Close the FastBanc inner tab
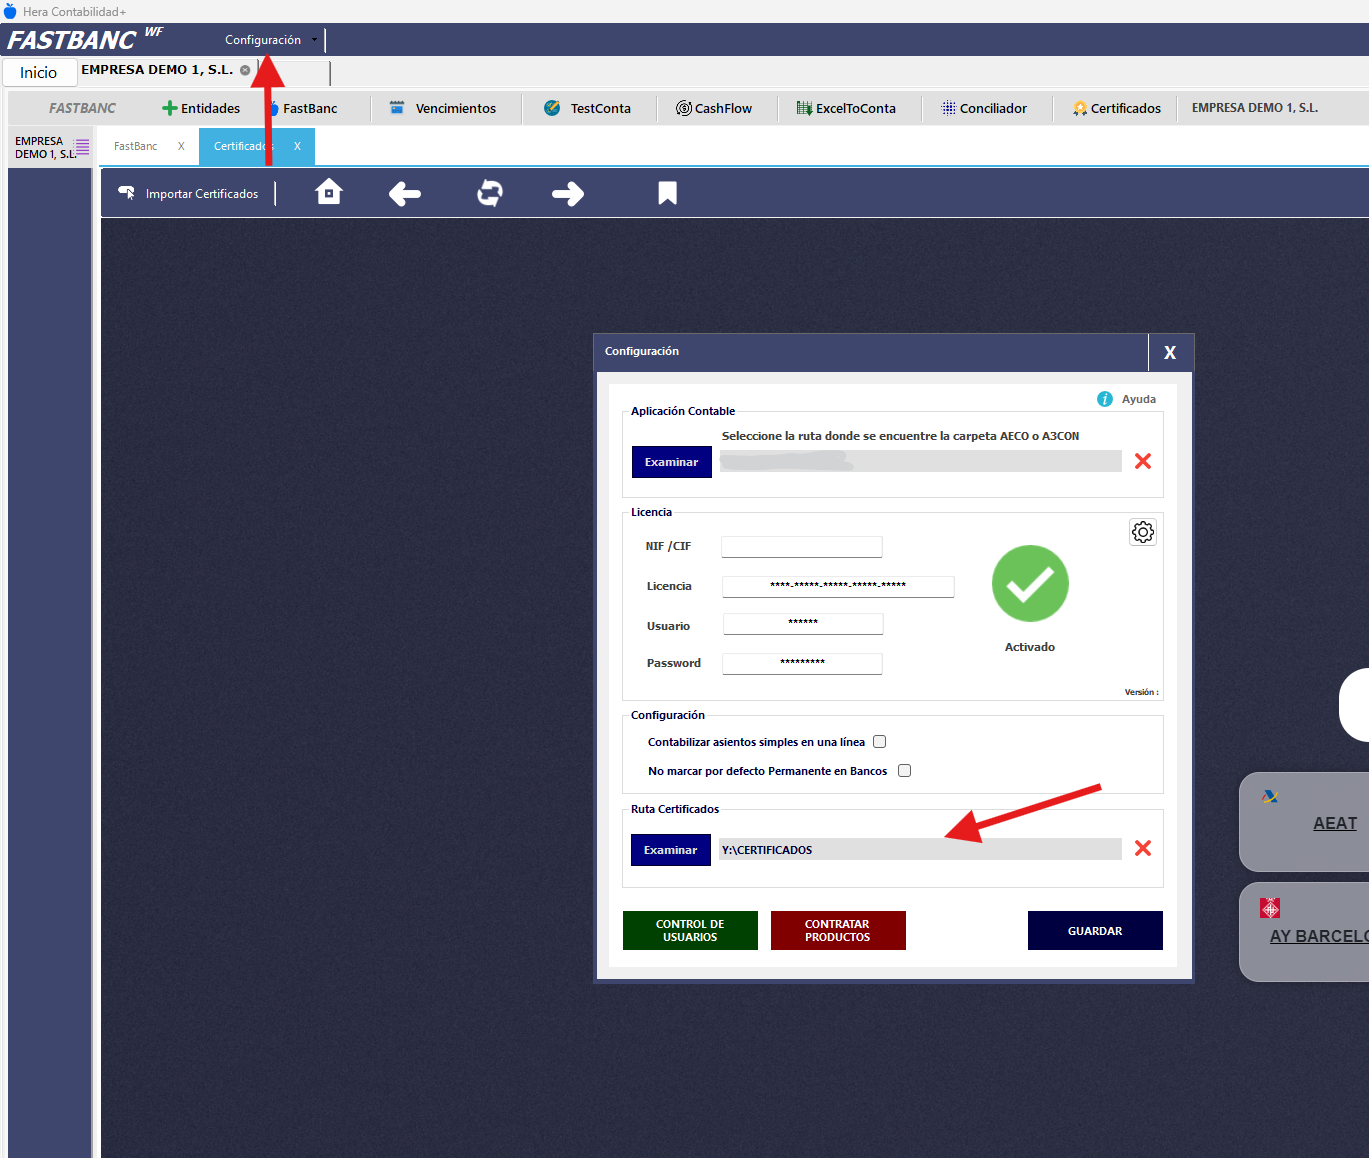Screen dimensions: 1369x1158 click(181, 146)
